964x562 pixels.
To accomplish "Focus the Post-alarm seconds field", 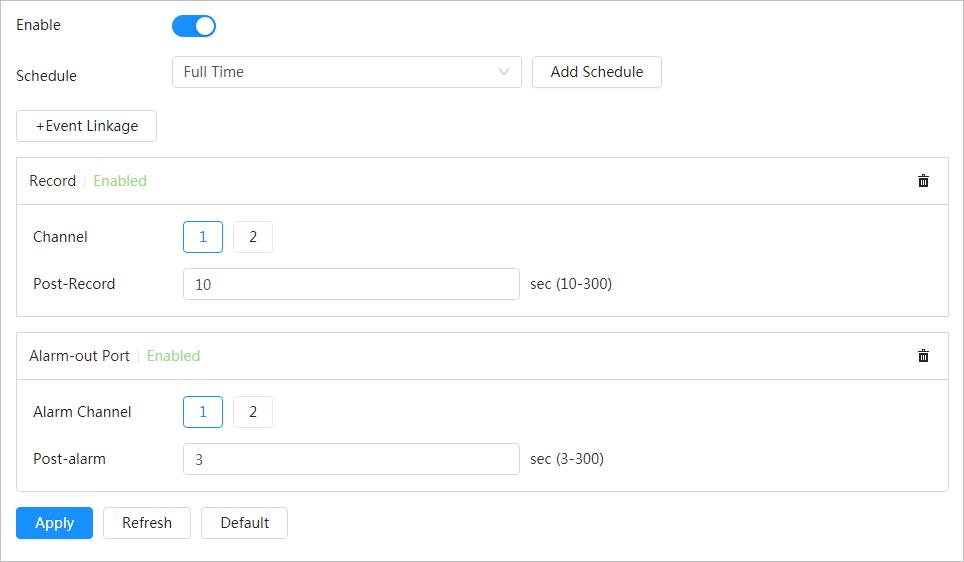I will click(x=351, y=459).
